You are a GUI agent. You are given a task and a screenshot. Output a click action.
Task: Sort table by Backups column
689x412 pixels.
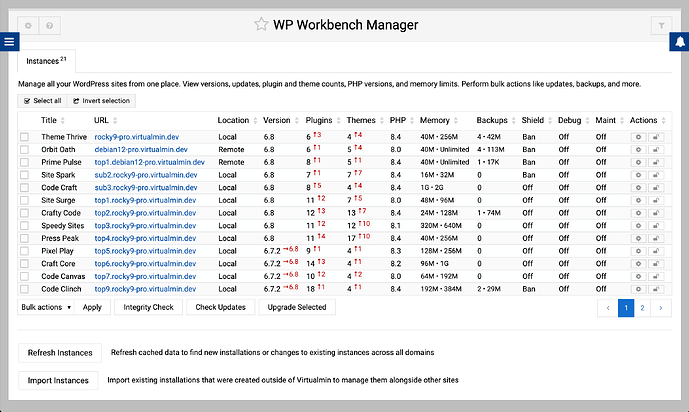(x=496, y=120)
